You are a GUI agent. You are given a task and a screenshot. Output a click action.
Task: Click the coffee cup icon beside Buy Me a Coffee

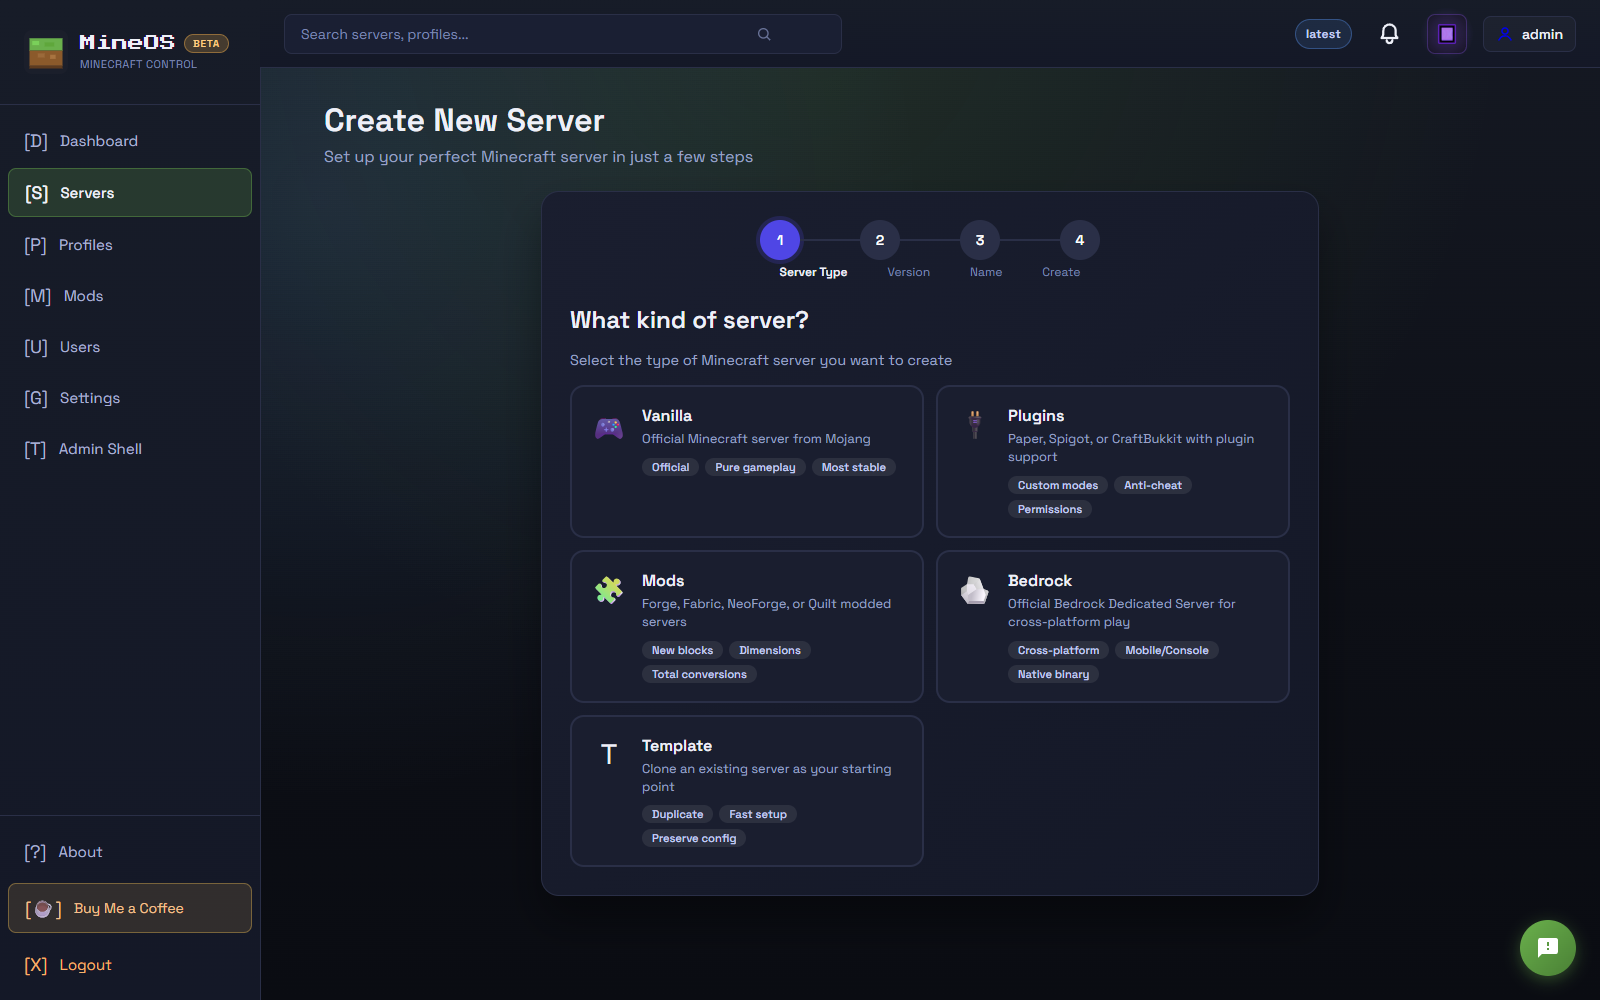coord(43,908)
